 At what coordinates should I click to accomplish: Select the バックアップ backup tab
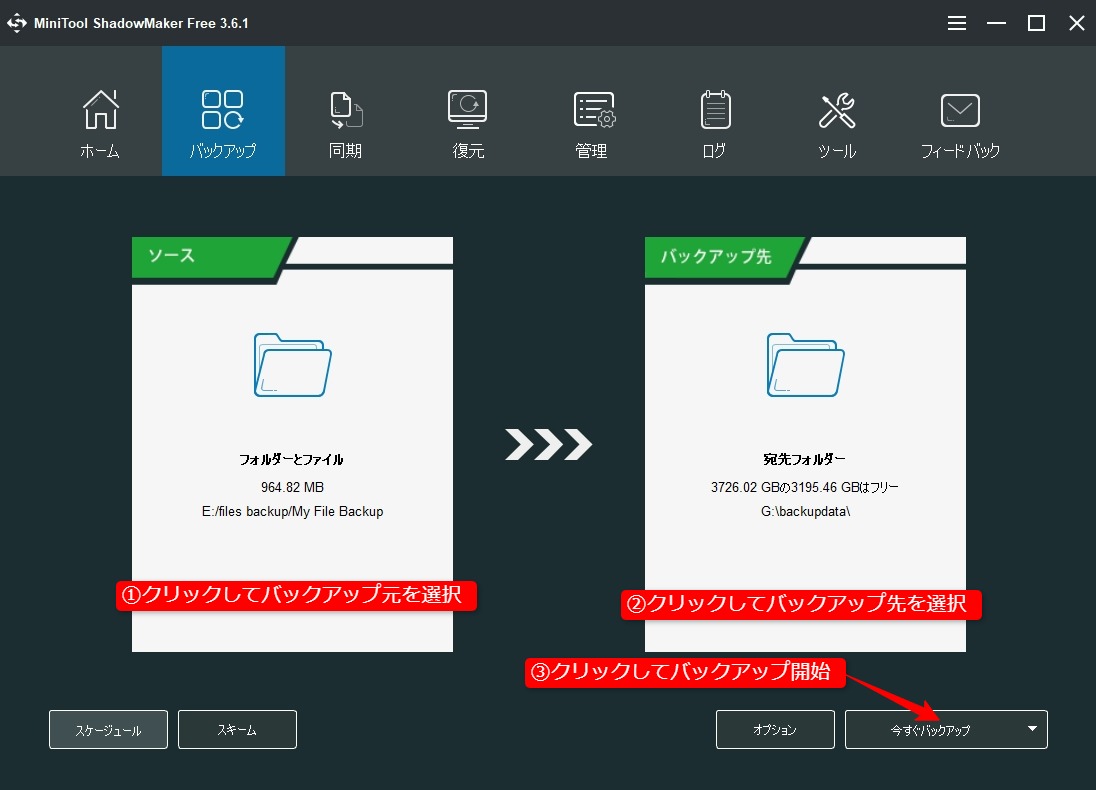coord(223,111)
